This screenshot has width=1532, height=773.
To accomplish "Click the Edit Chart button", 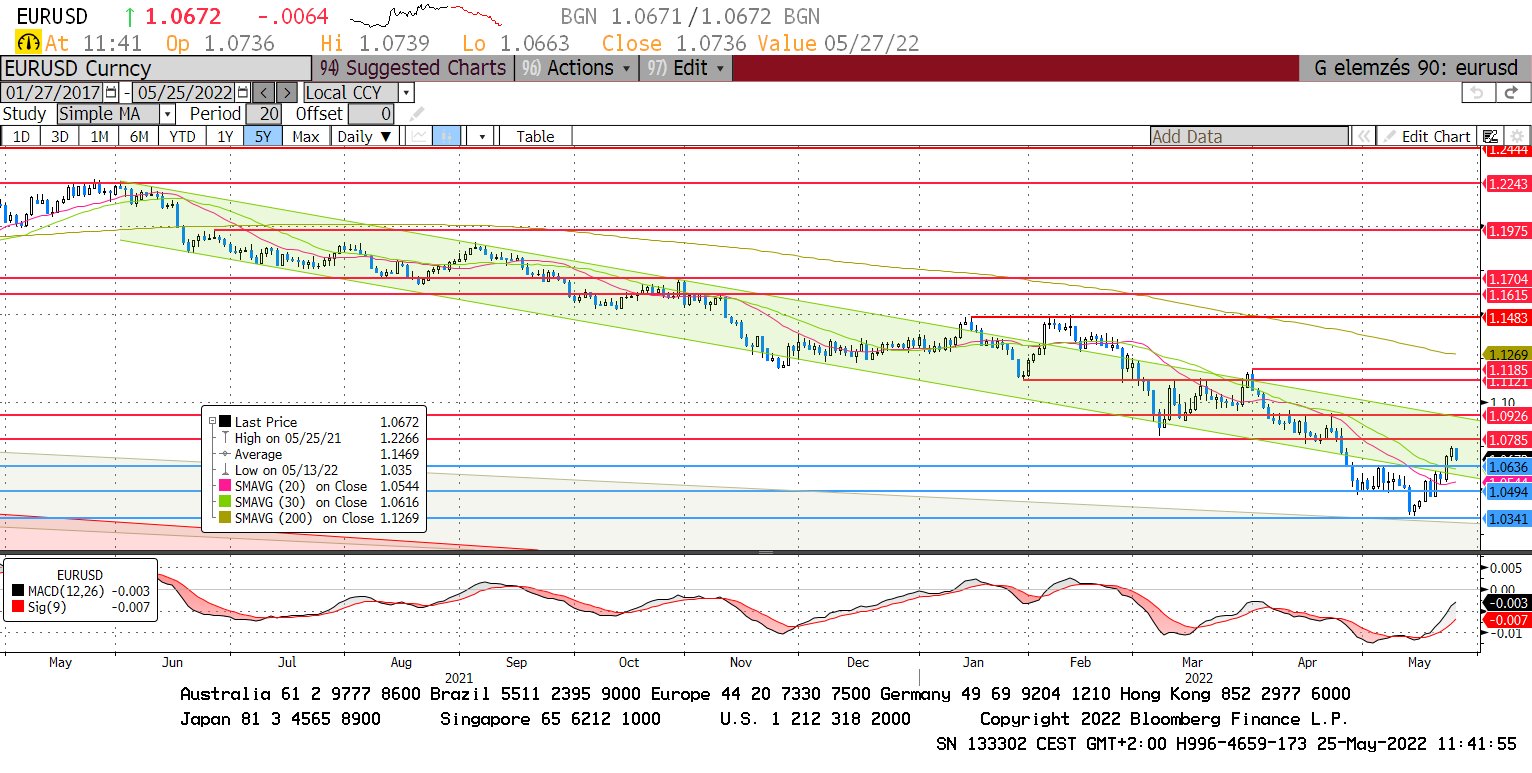I will click(x=1427, y=136).
